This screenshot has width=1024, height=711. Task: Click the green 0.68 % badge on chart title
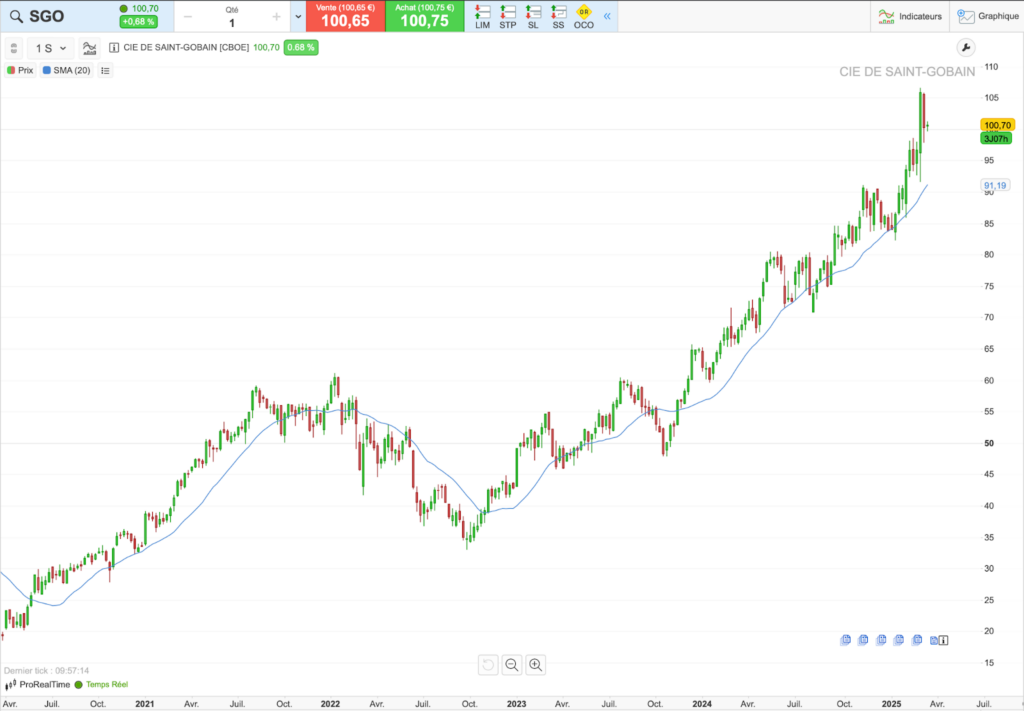[x=301, y=48]
